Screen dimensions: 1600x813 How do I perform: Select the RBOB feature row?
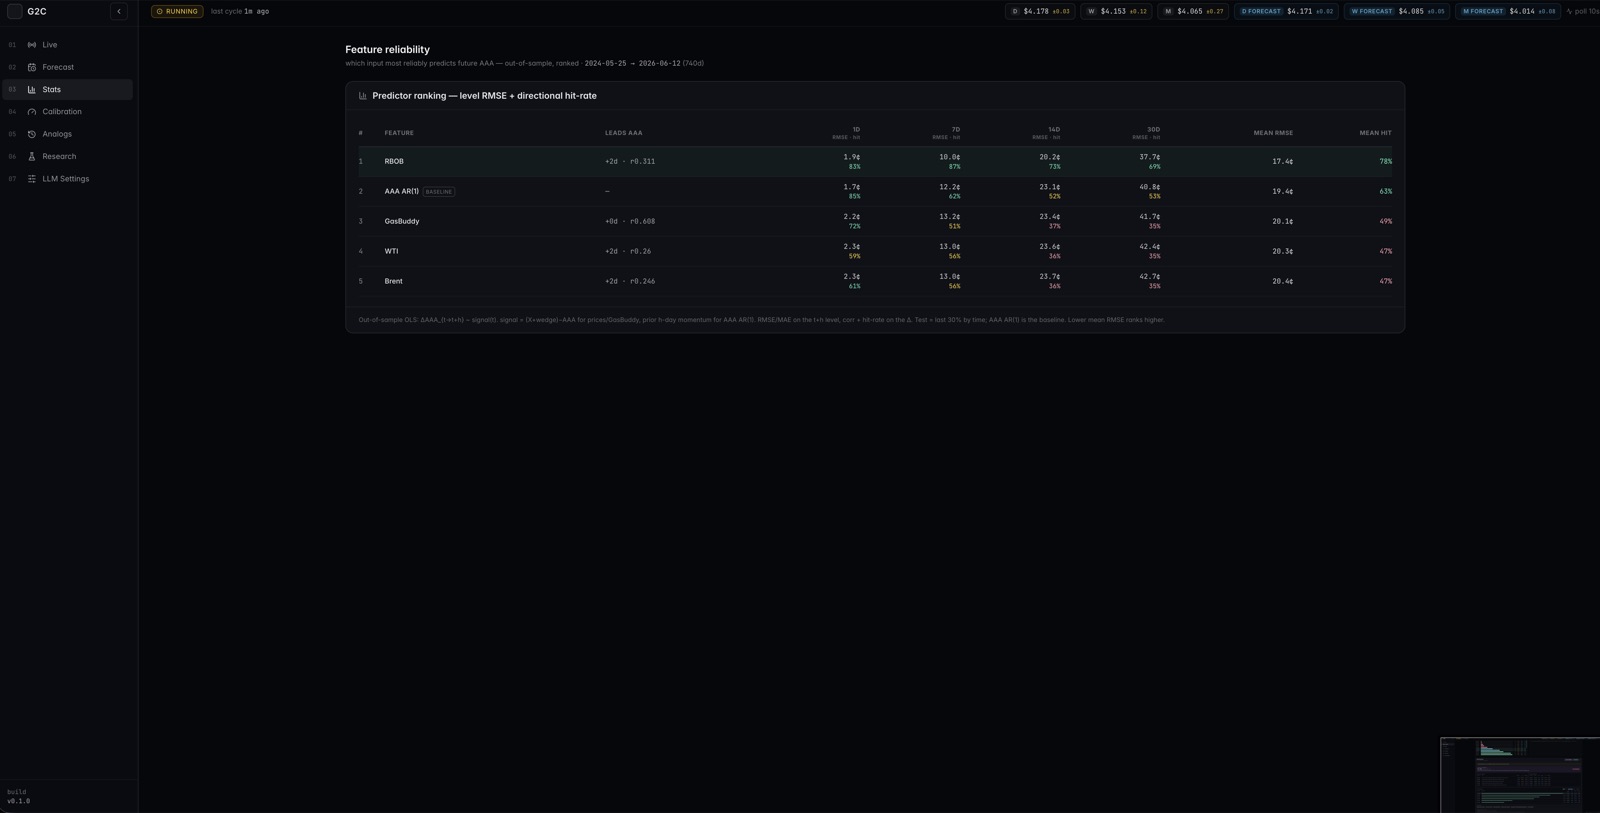tap(875, 161)
